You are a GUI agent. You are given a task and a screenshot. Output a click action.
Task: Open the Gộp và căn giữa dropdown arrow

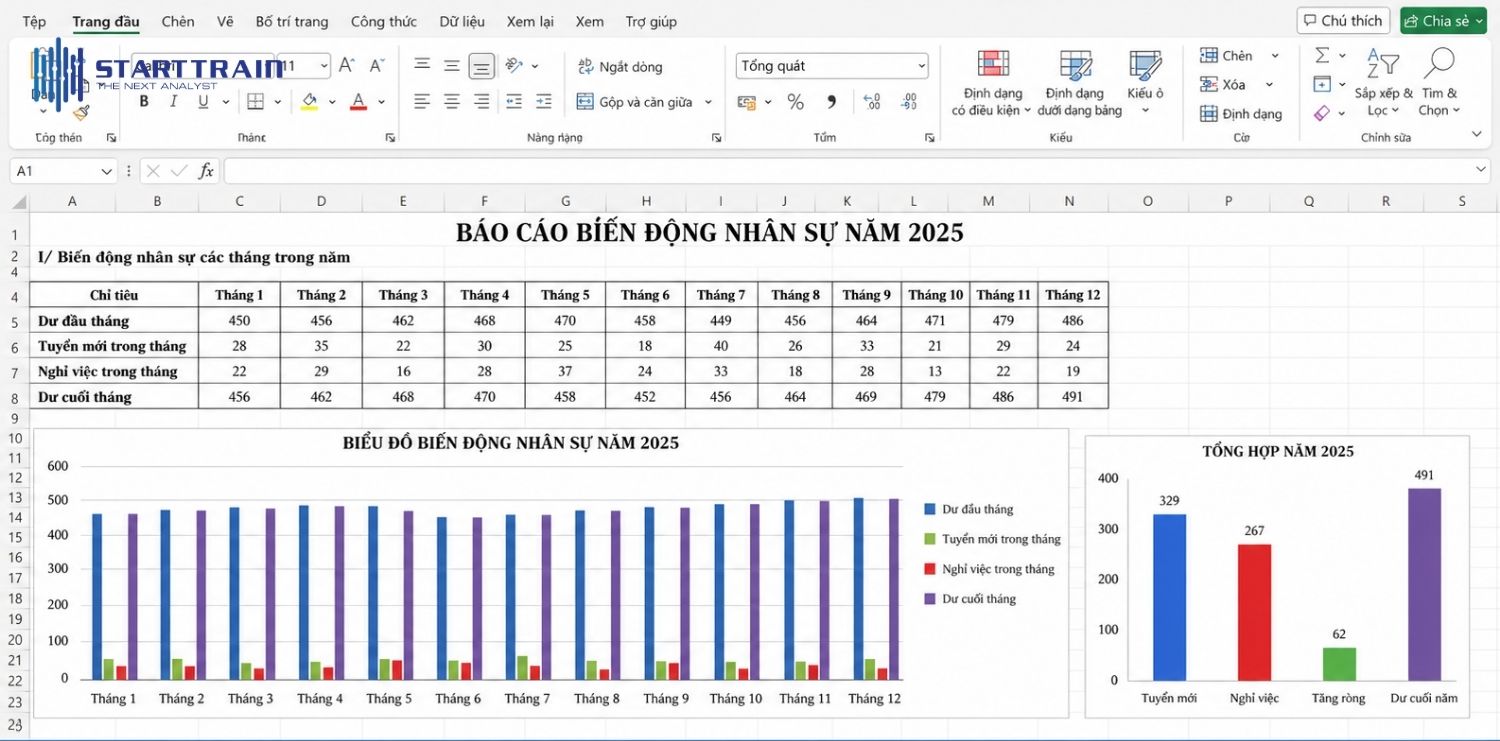[707, 101]
